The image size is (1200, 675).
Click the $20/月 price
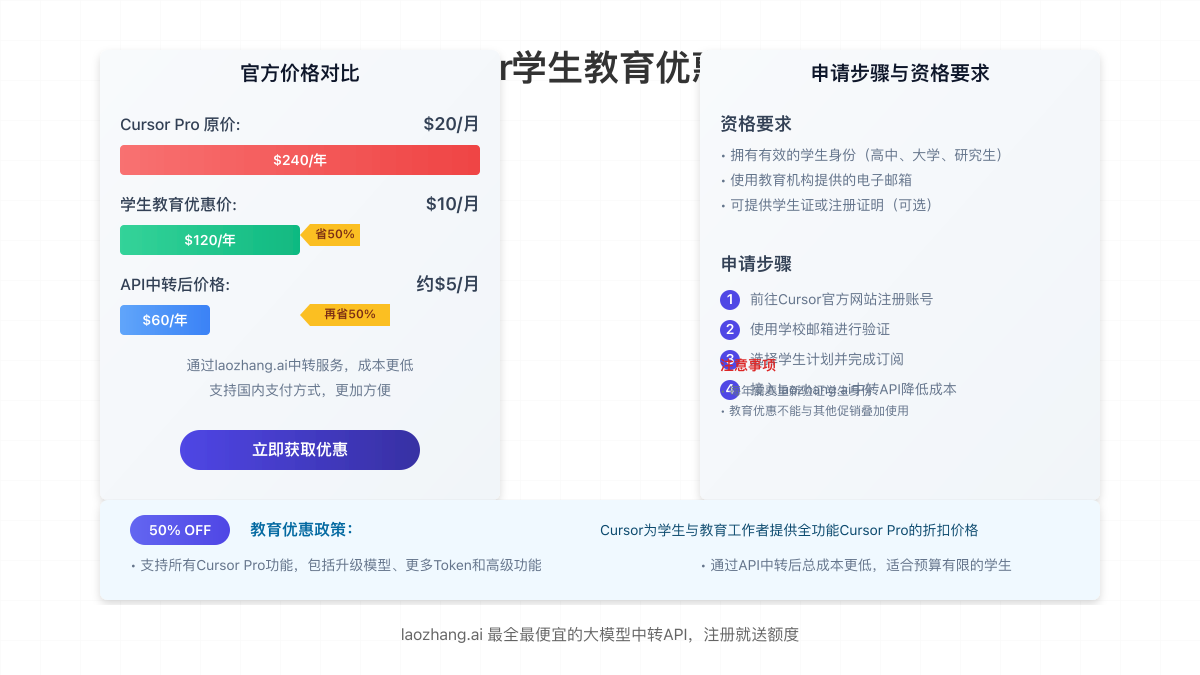[451, 124]
